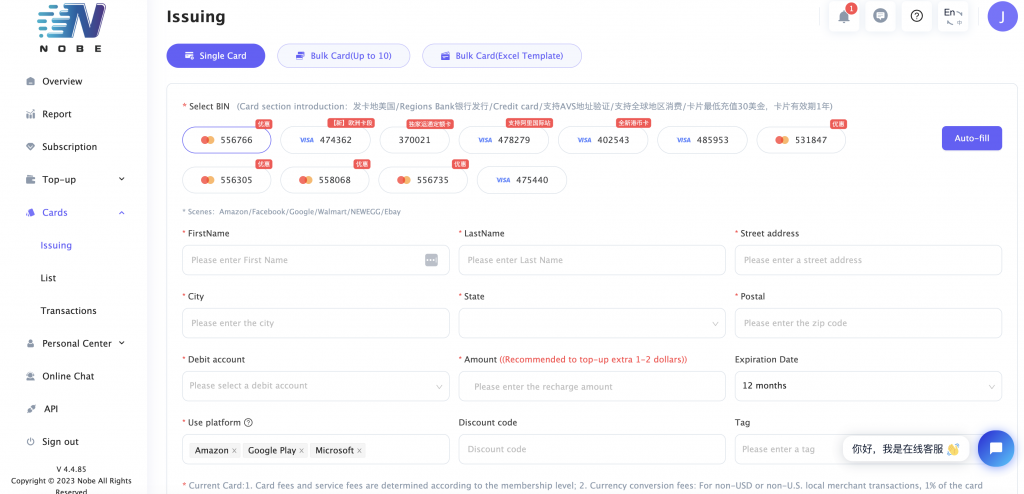Open the Transactions sidebar menu item

[68, 311]
